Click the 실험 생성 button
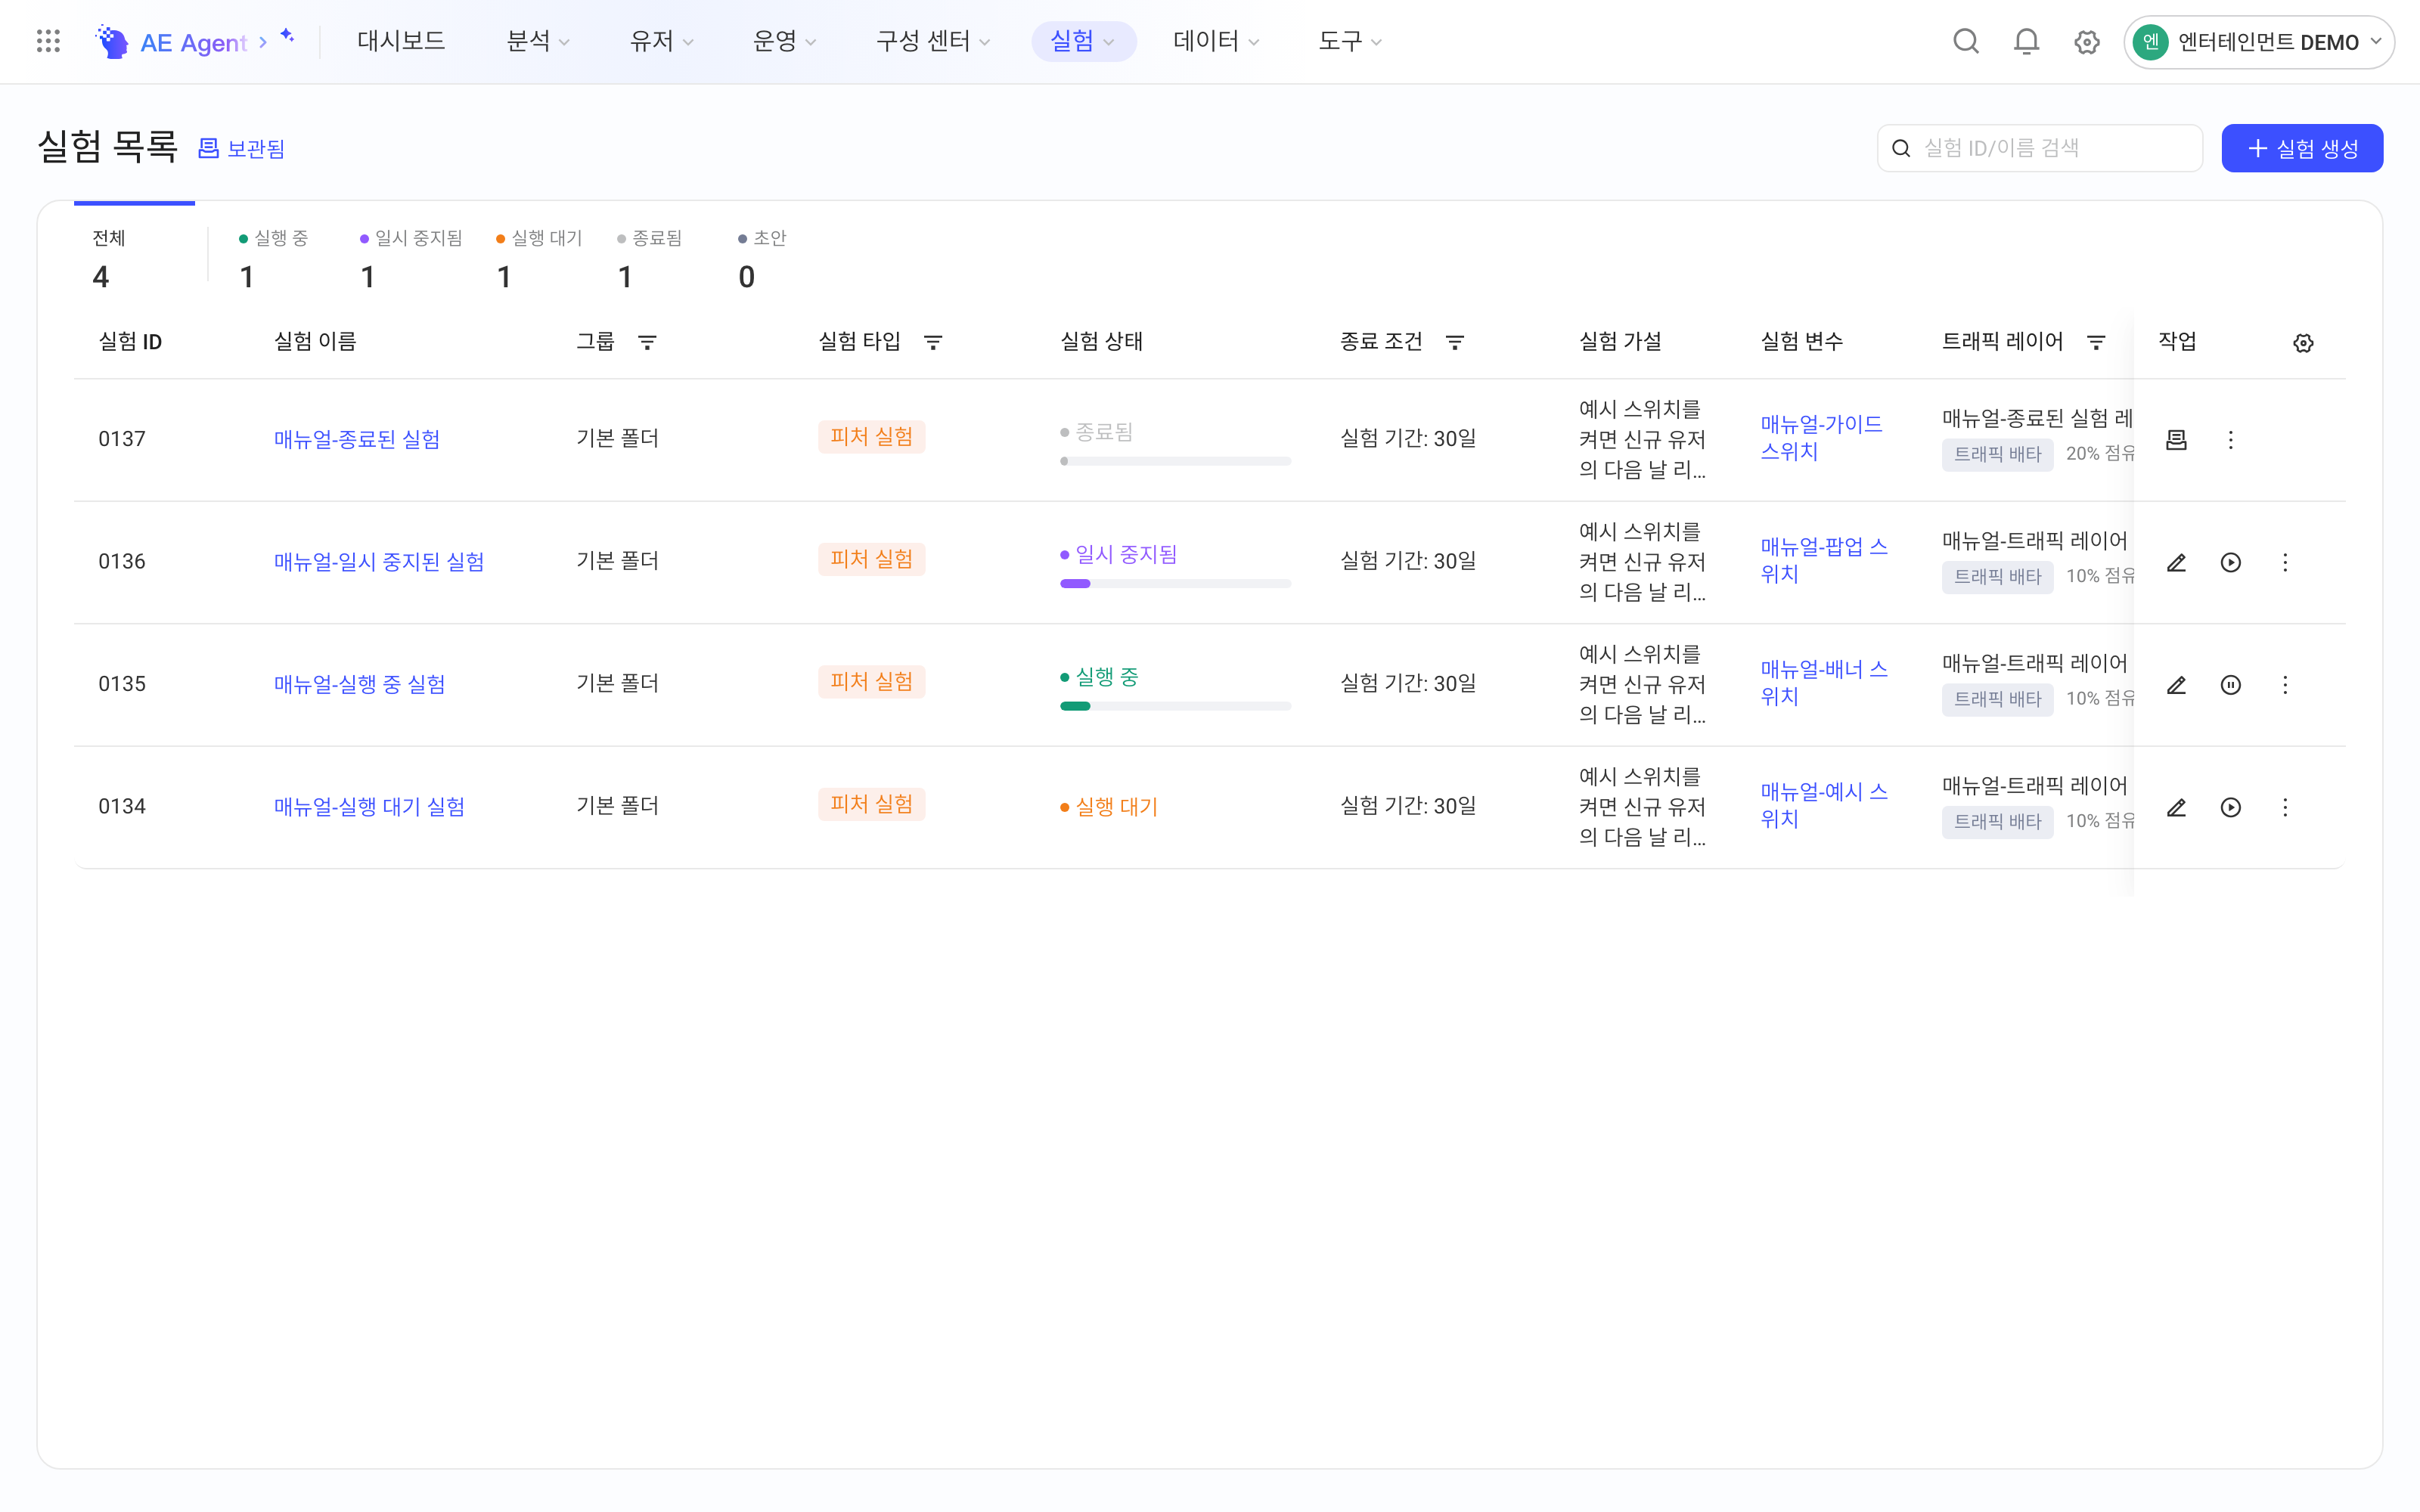The image size is (2420, 1512). (x=2302, y=148)
